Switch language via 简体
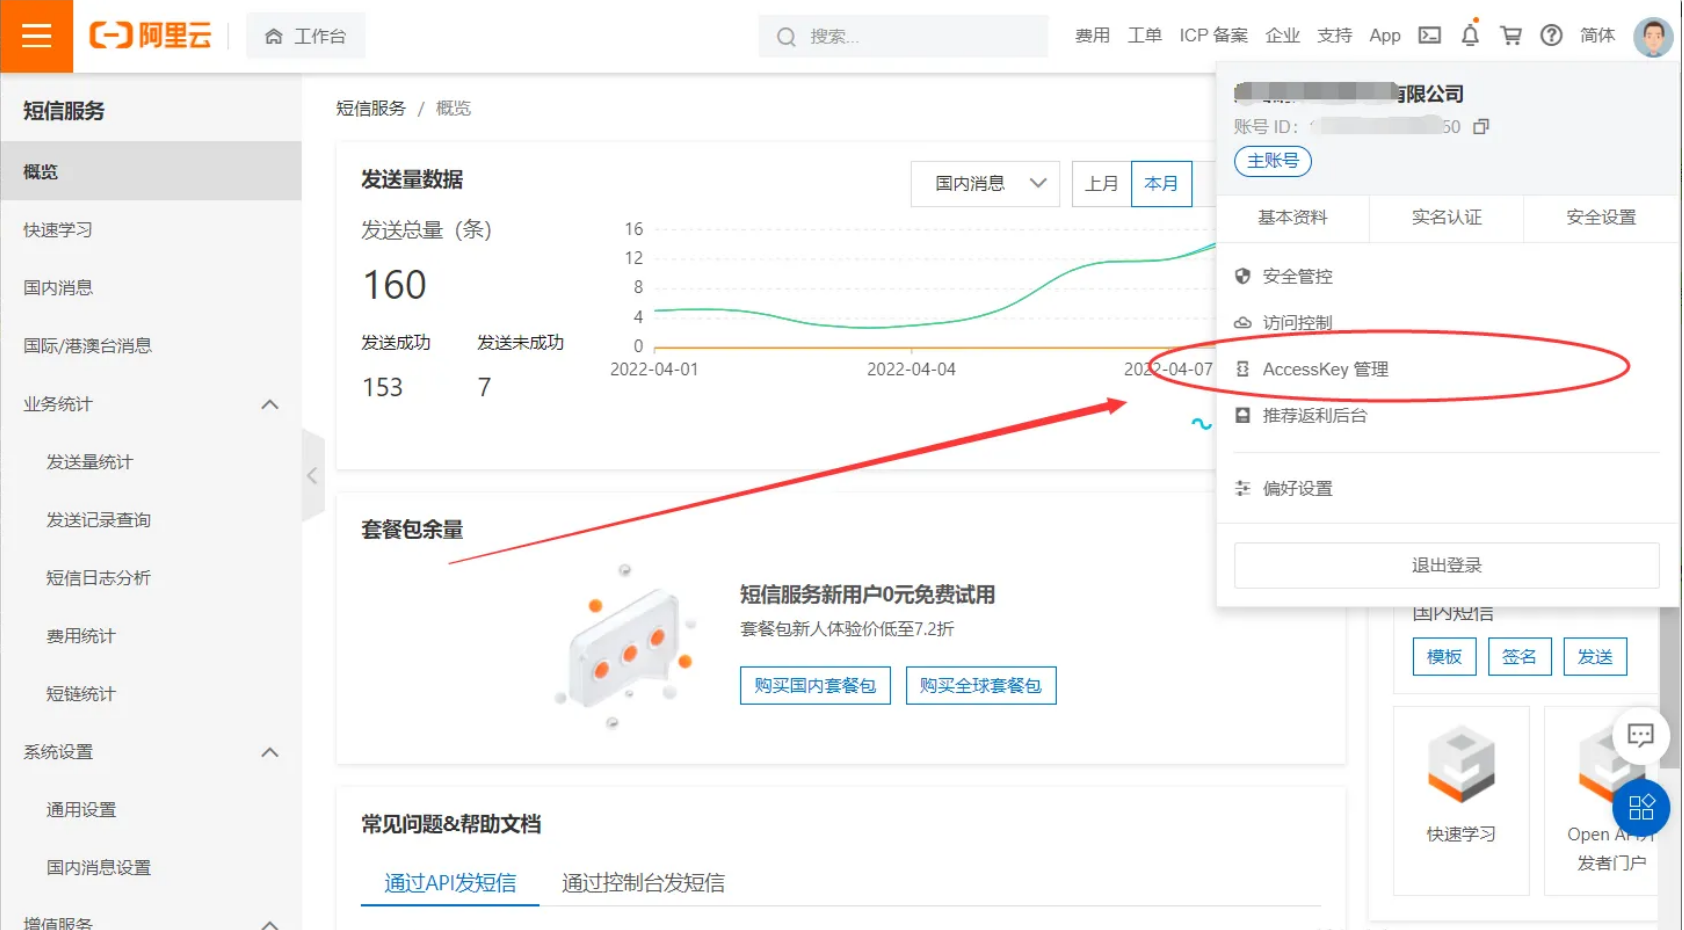Screen dimensions: 1684x930 pyautogui.click(x=1597, y=36)
